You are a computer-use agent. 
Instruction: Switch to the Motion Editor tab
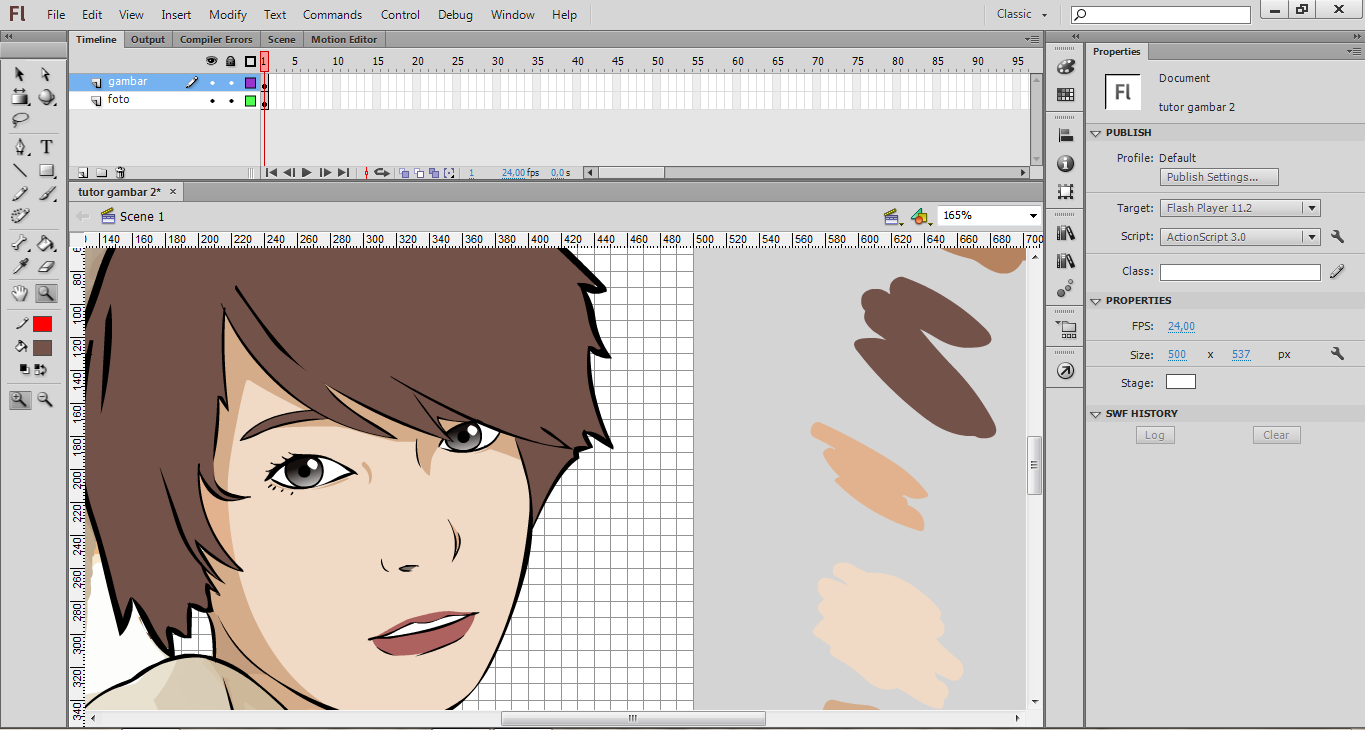344,40
